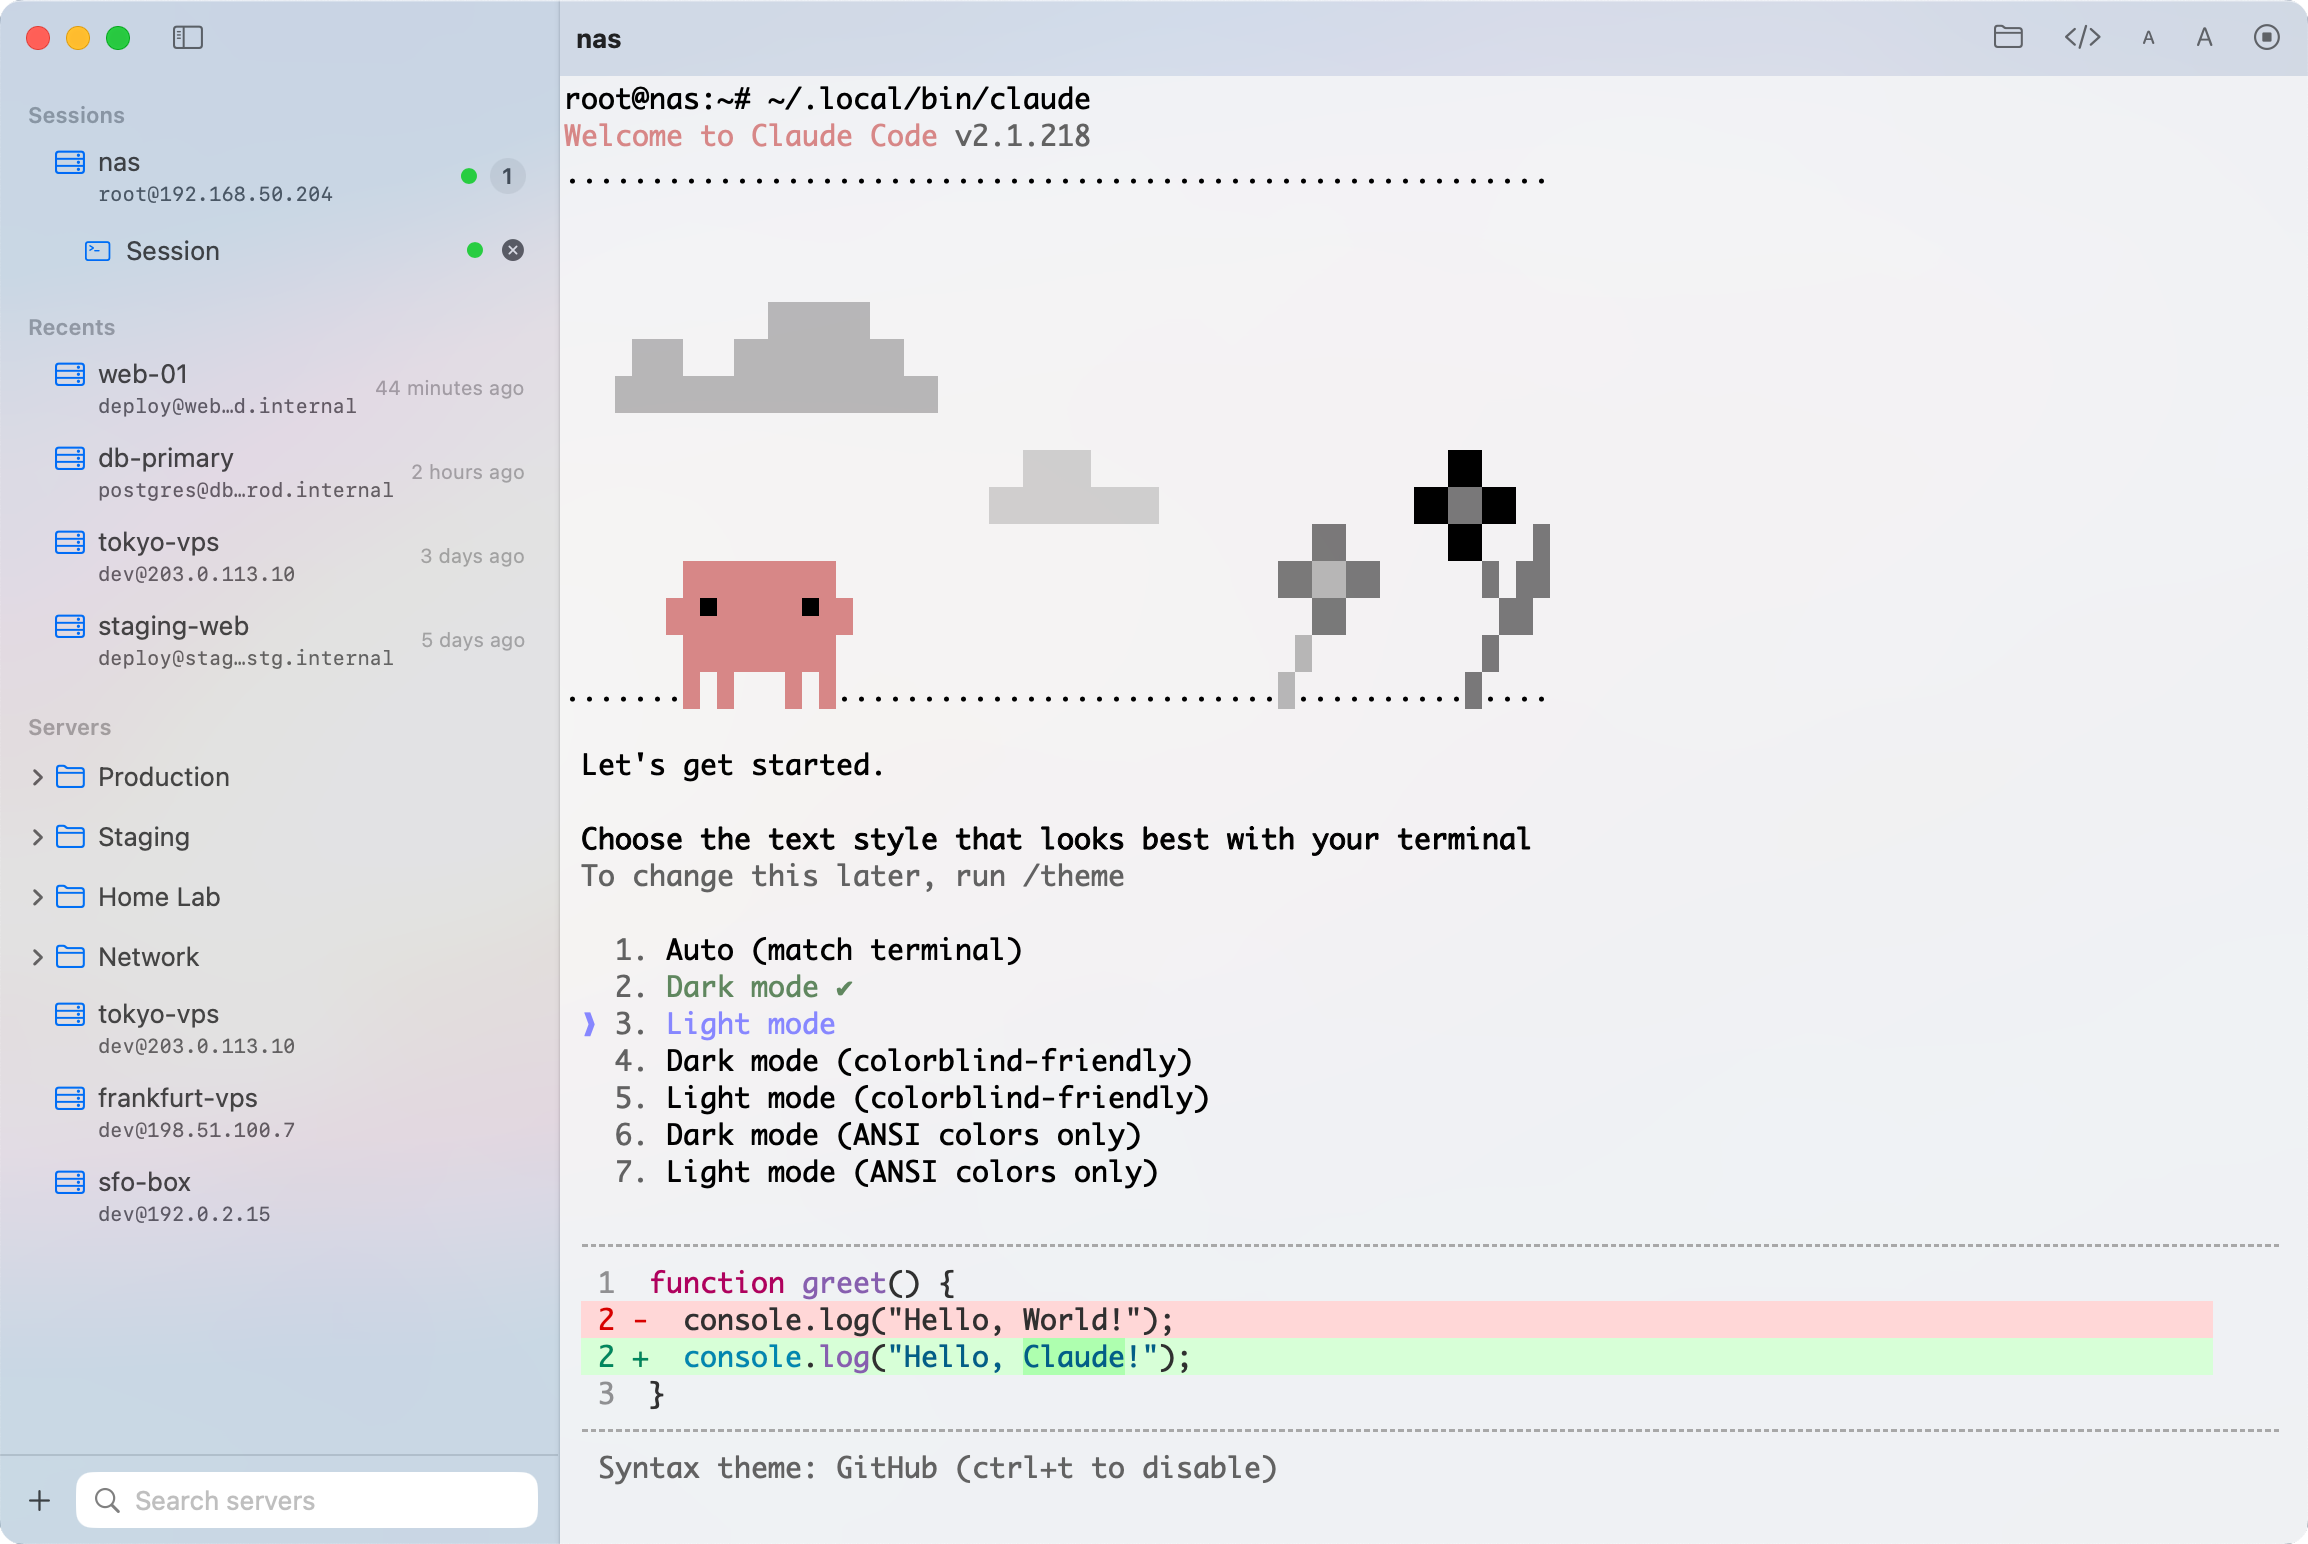Click the root@nas command prompt line
Image resolution: width=2308 pixels, height=1544 pixels.
(x=827, y=99)
